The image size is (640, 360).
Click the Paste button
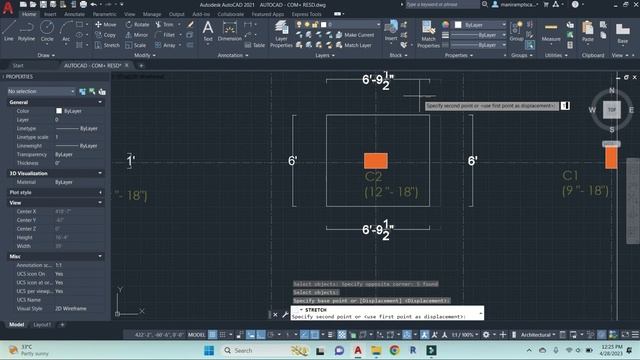tap(587, 32)
